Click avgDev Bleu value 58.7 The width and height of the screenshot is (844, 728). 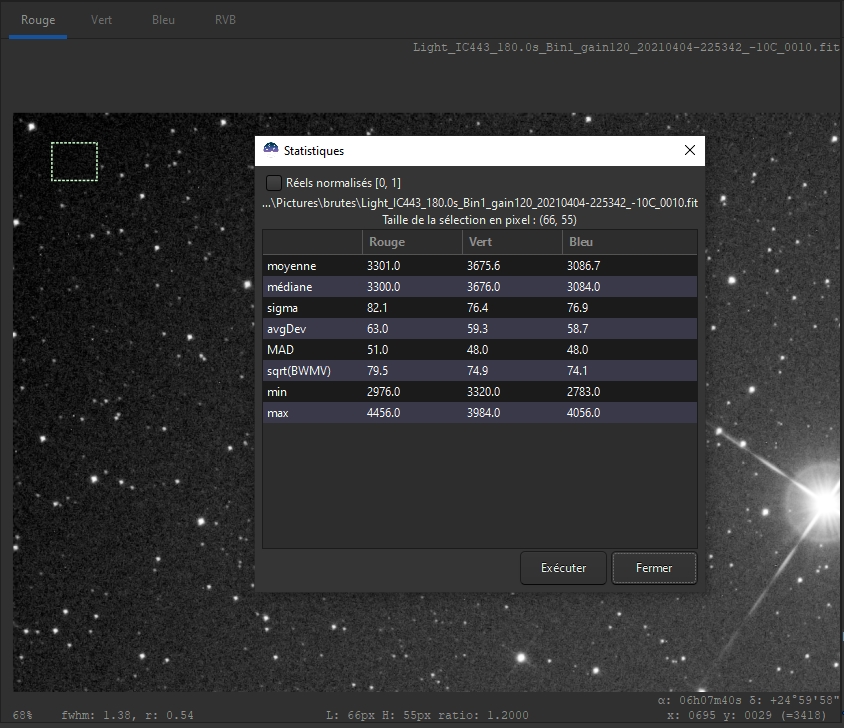coord(578,329)
